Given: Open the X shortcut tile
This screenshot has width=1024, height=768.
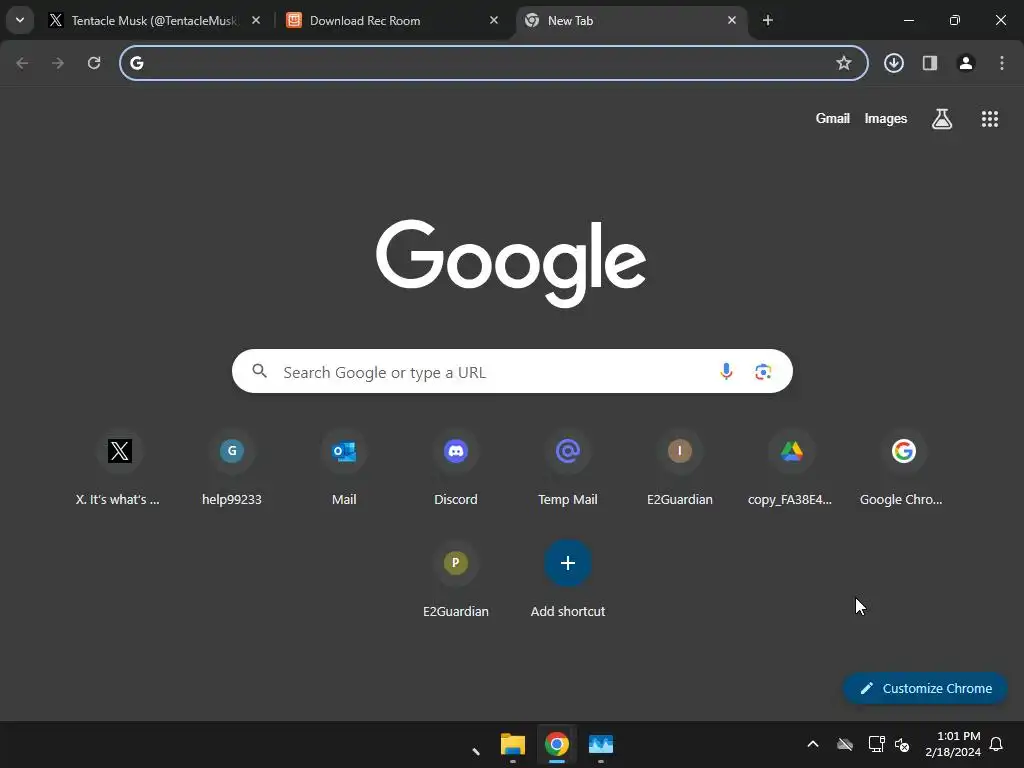Looking at the screenshot, I should pos(119,468).
